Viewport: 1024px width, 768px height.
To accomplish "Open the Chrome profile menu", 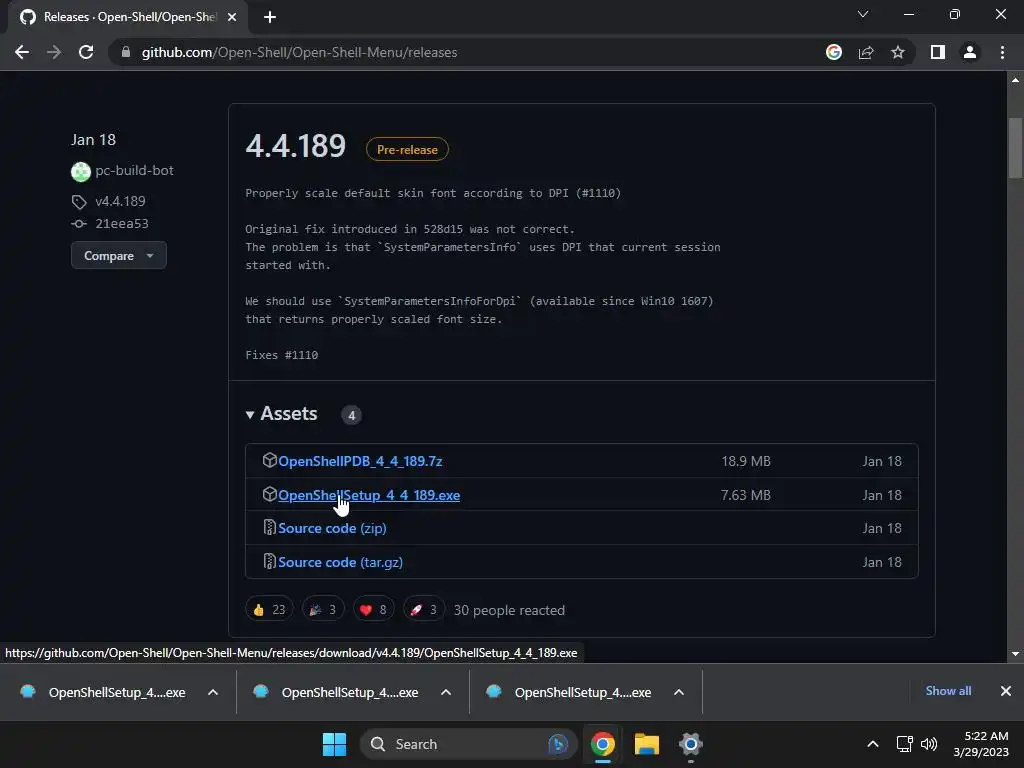I will pyautogui.click(x=970, y=52).
